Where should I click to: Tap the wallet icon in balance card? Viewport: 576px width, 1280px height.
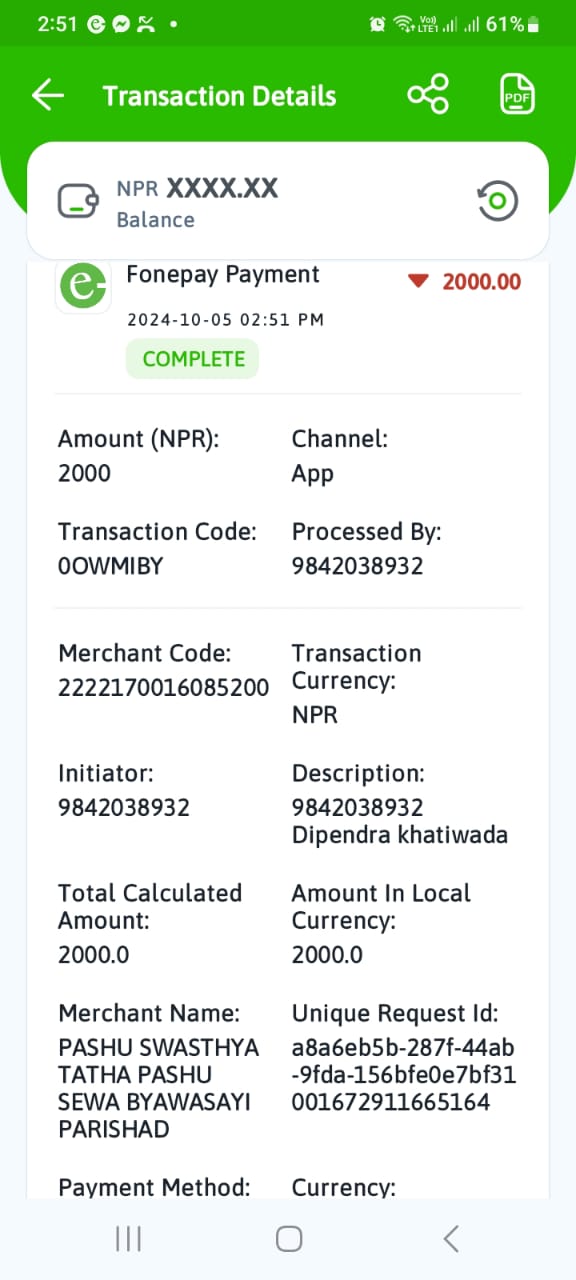pos(78,201)
